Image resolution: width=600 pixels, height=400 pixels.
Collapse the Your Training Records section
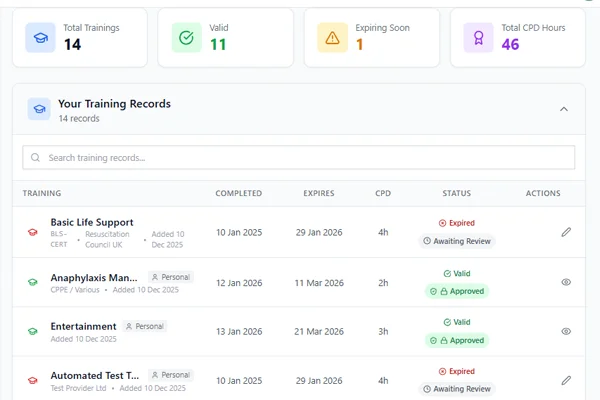(563, 109)
